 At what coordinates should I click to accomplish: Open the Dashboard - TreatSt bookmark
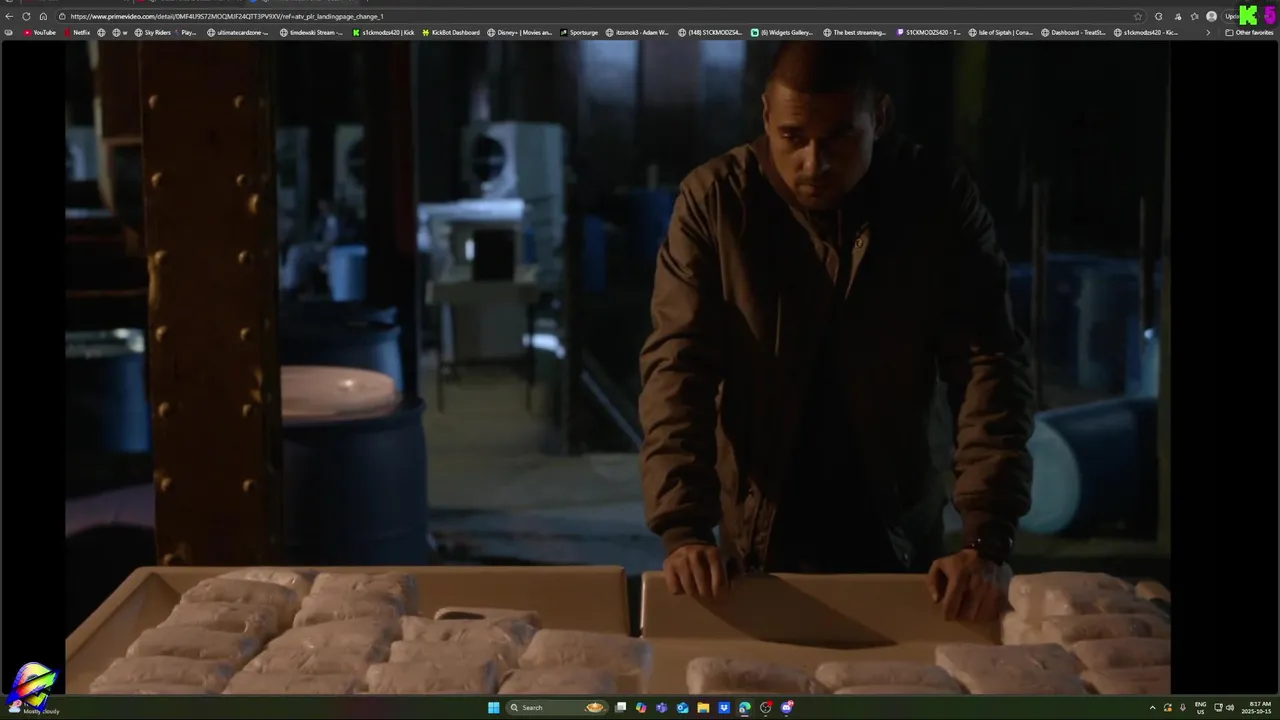(1074, 32)
